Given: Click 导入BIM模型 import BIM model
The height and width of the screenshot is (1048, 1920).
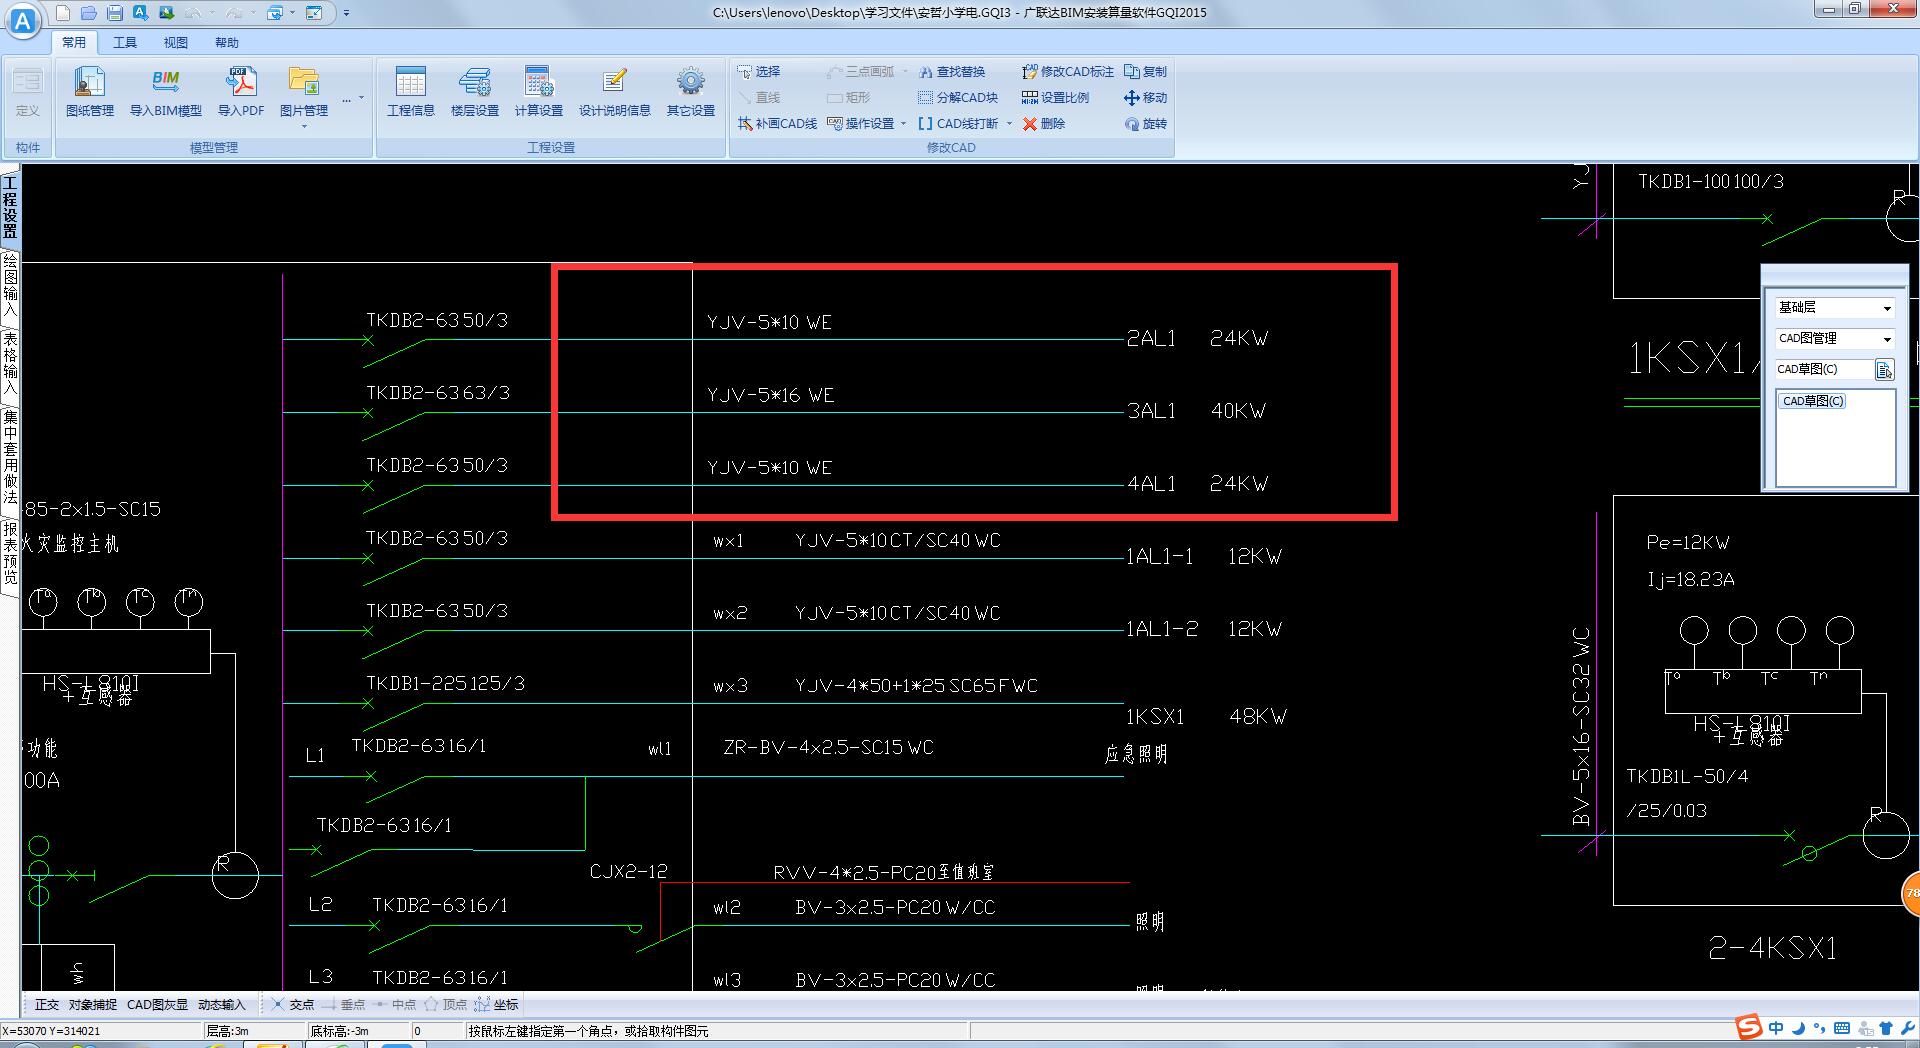Looking at the screenshot, I should (166, 92).
